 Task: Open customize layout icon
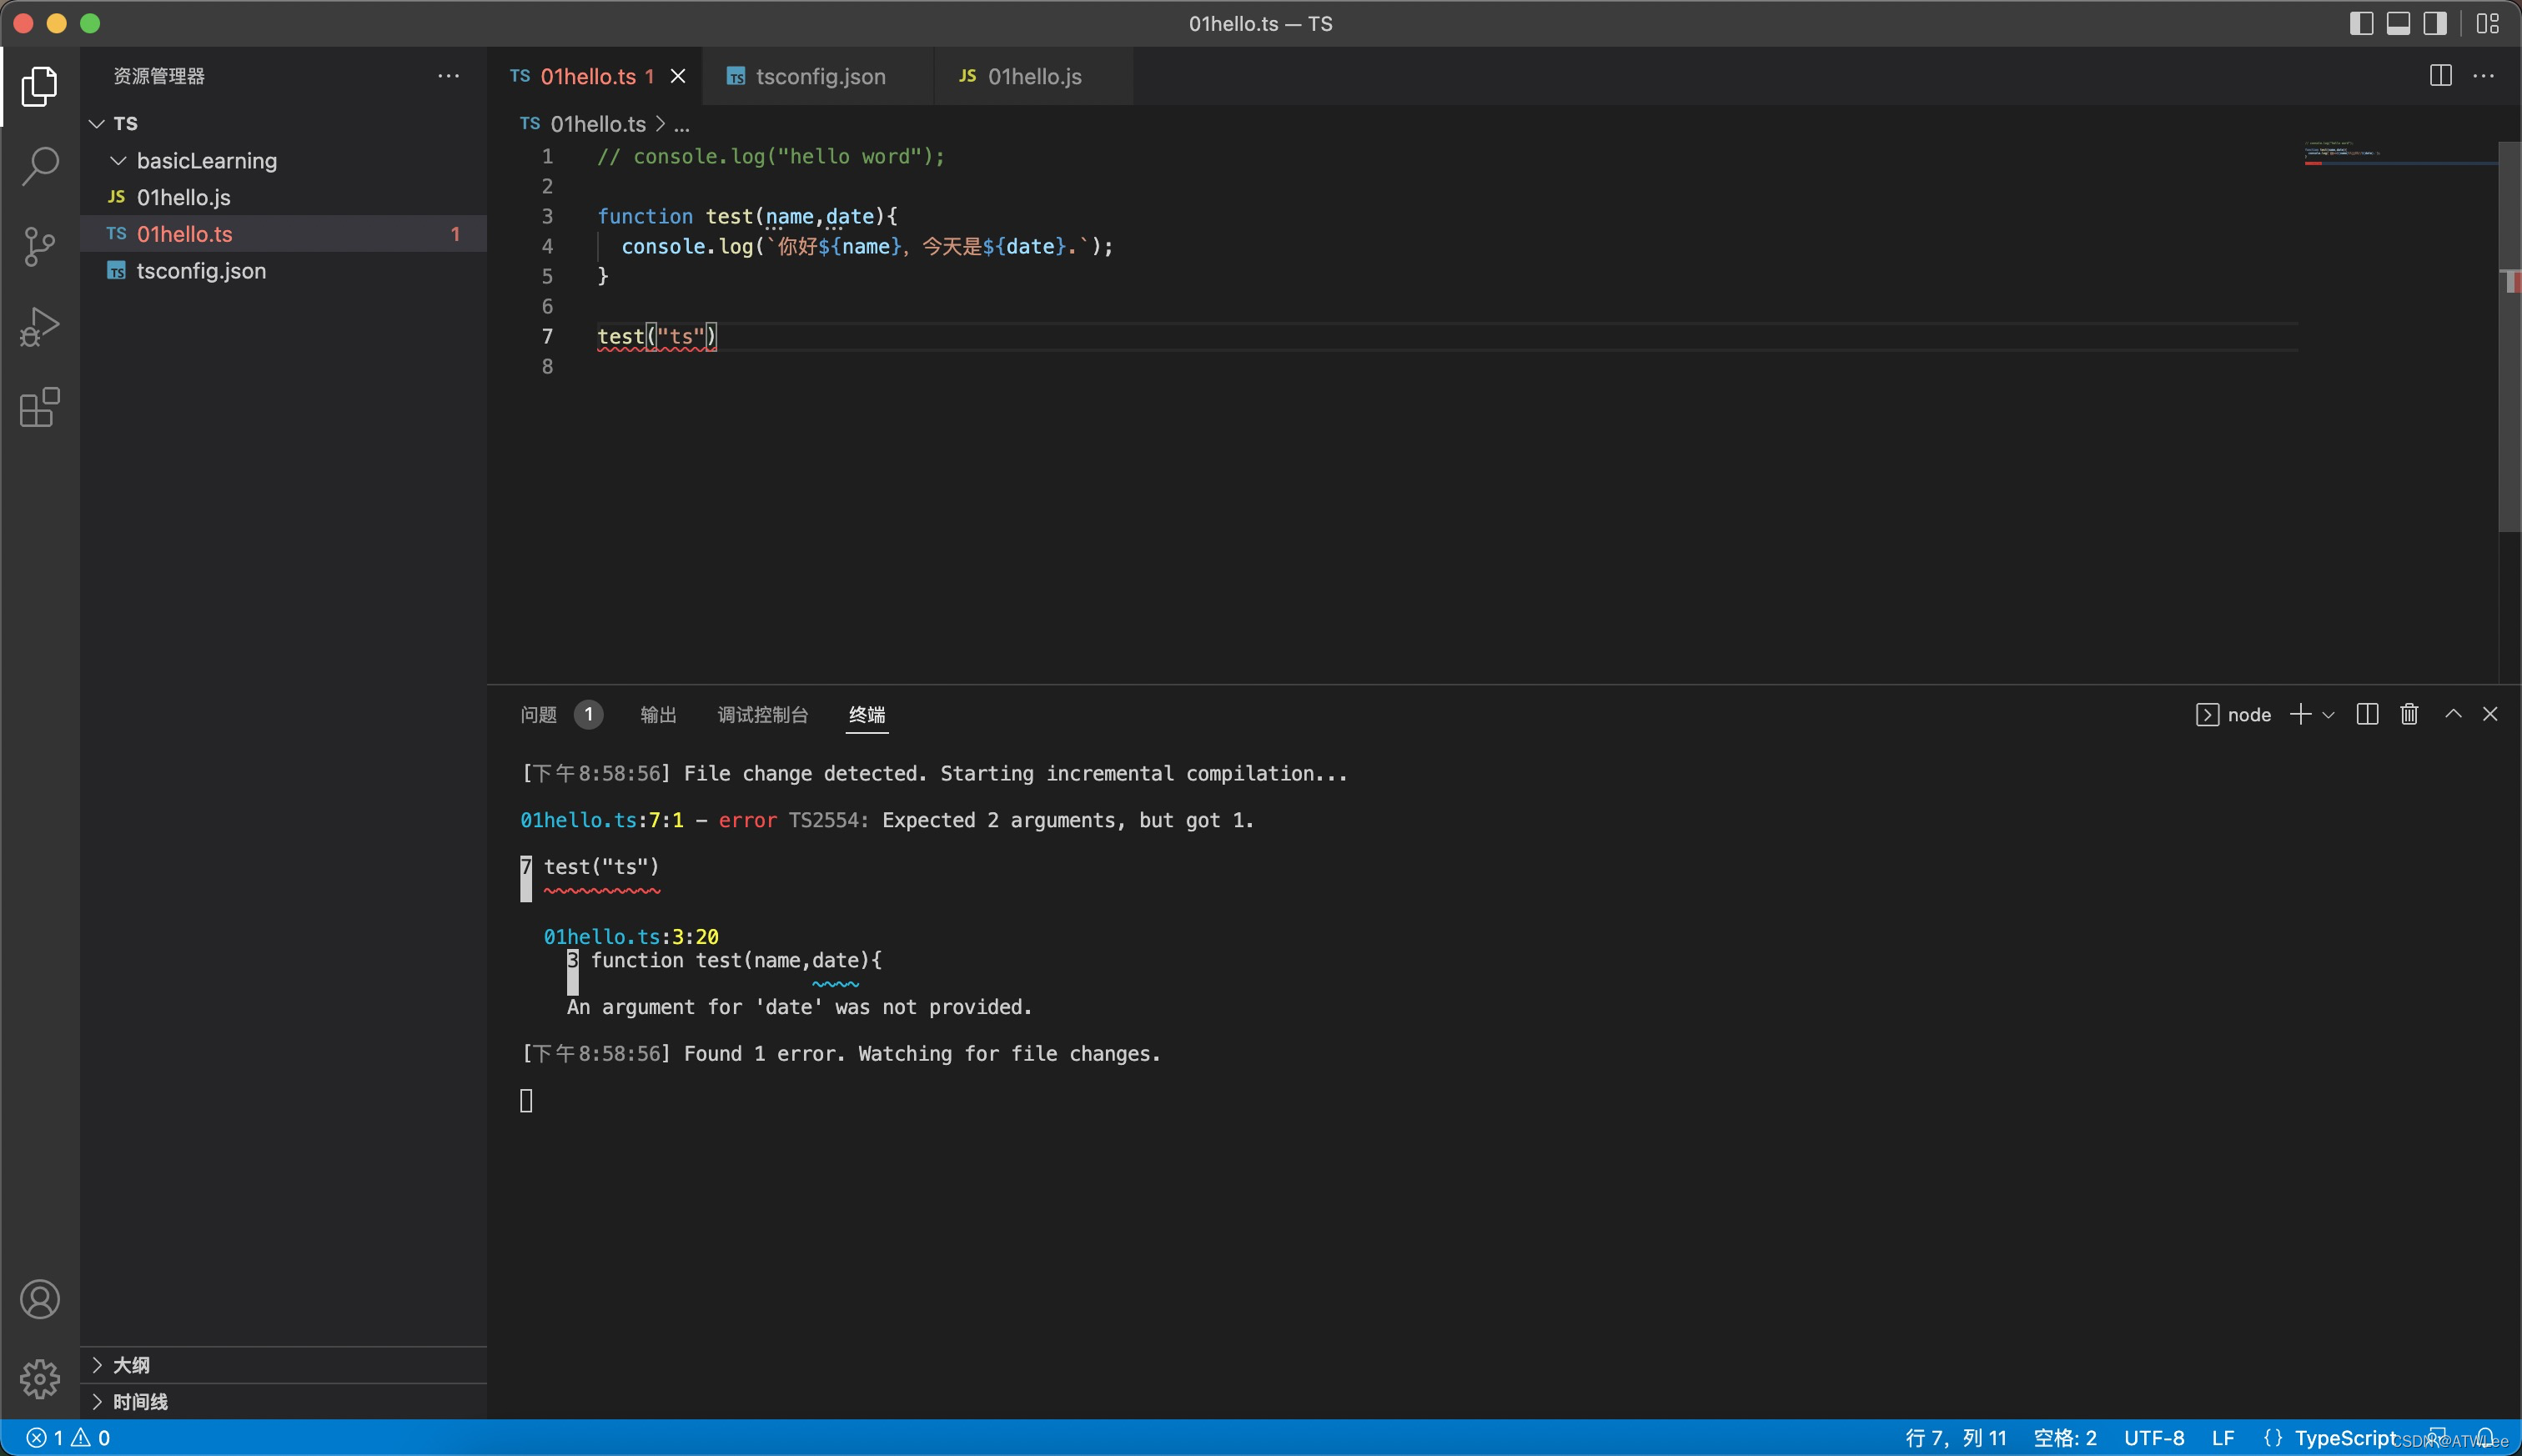pos(2488,23)
